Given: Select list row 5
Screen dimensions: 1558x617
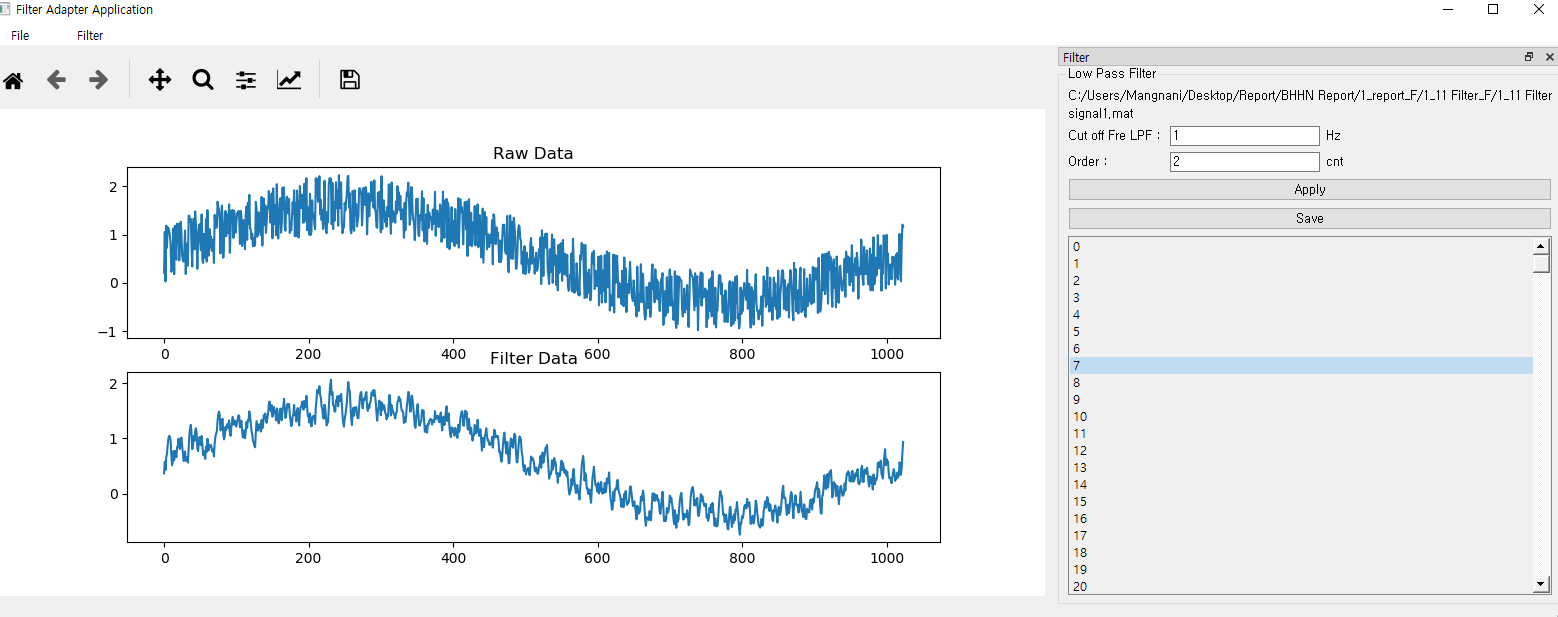Looking at the screenshot, I should [x=1301, y=331].
